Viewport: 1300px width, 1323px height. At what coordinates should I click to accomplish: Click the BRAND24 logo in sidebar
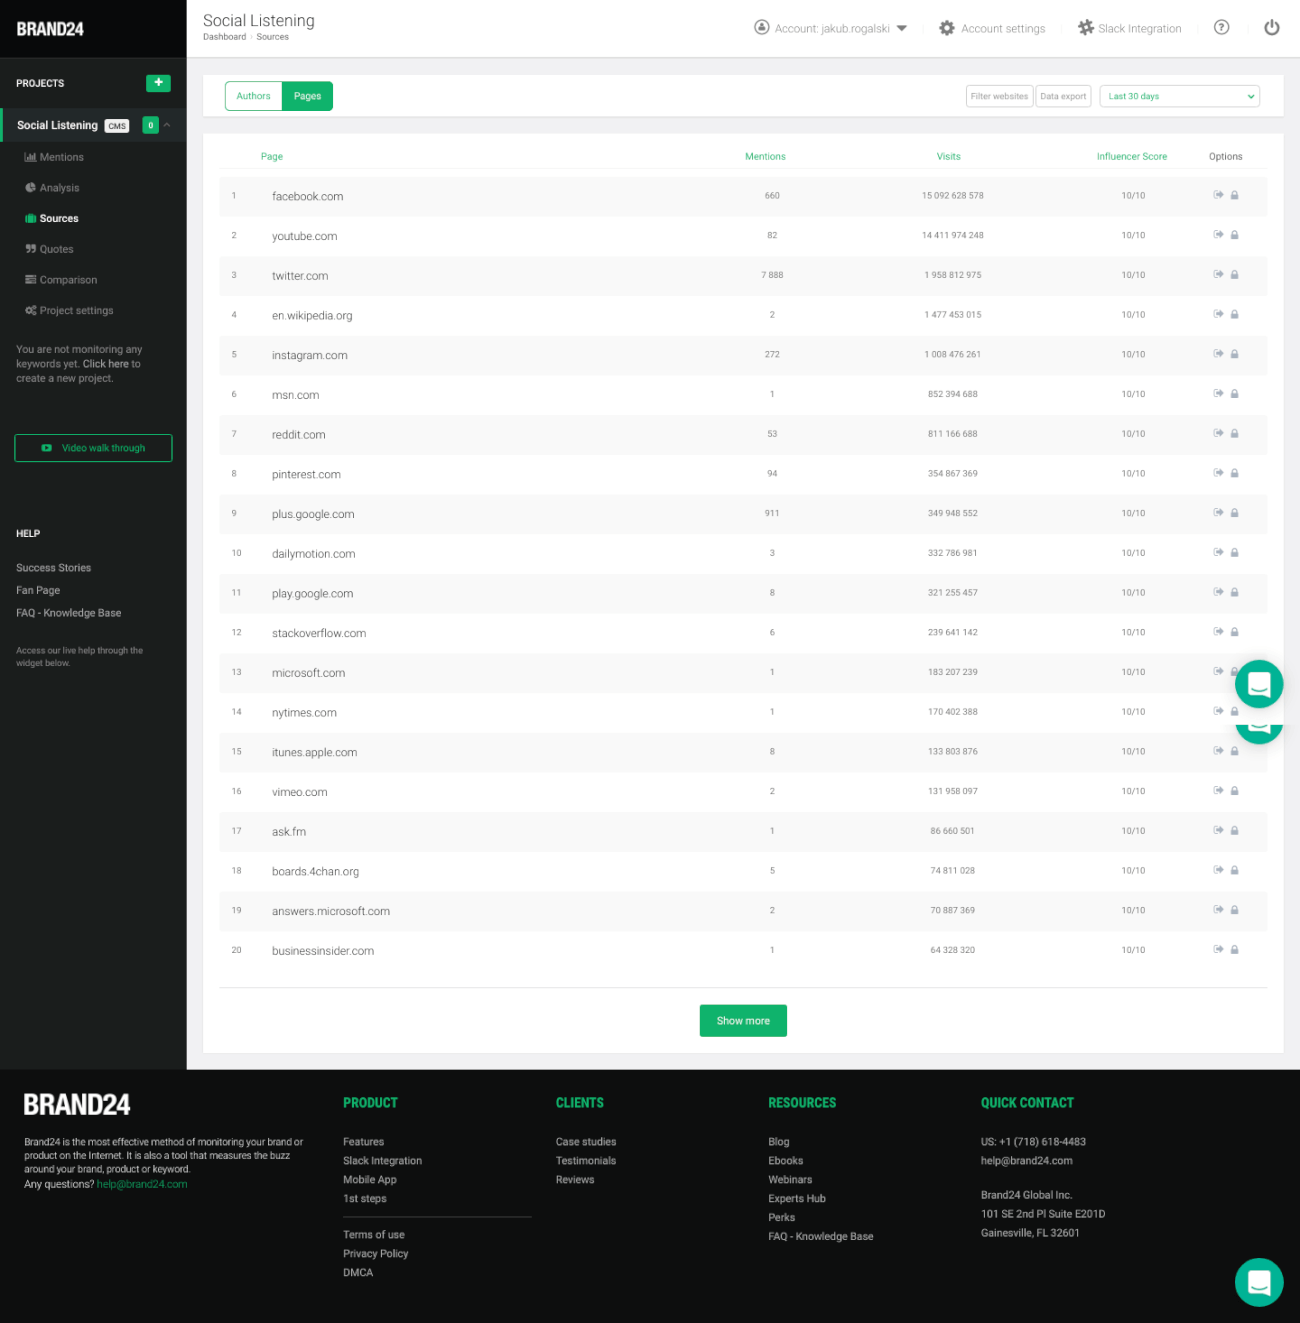[x=50, y=29]
